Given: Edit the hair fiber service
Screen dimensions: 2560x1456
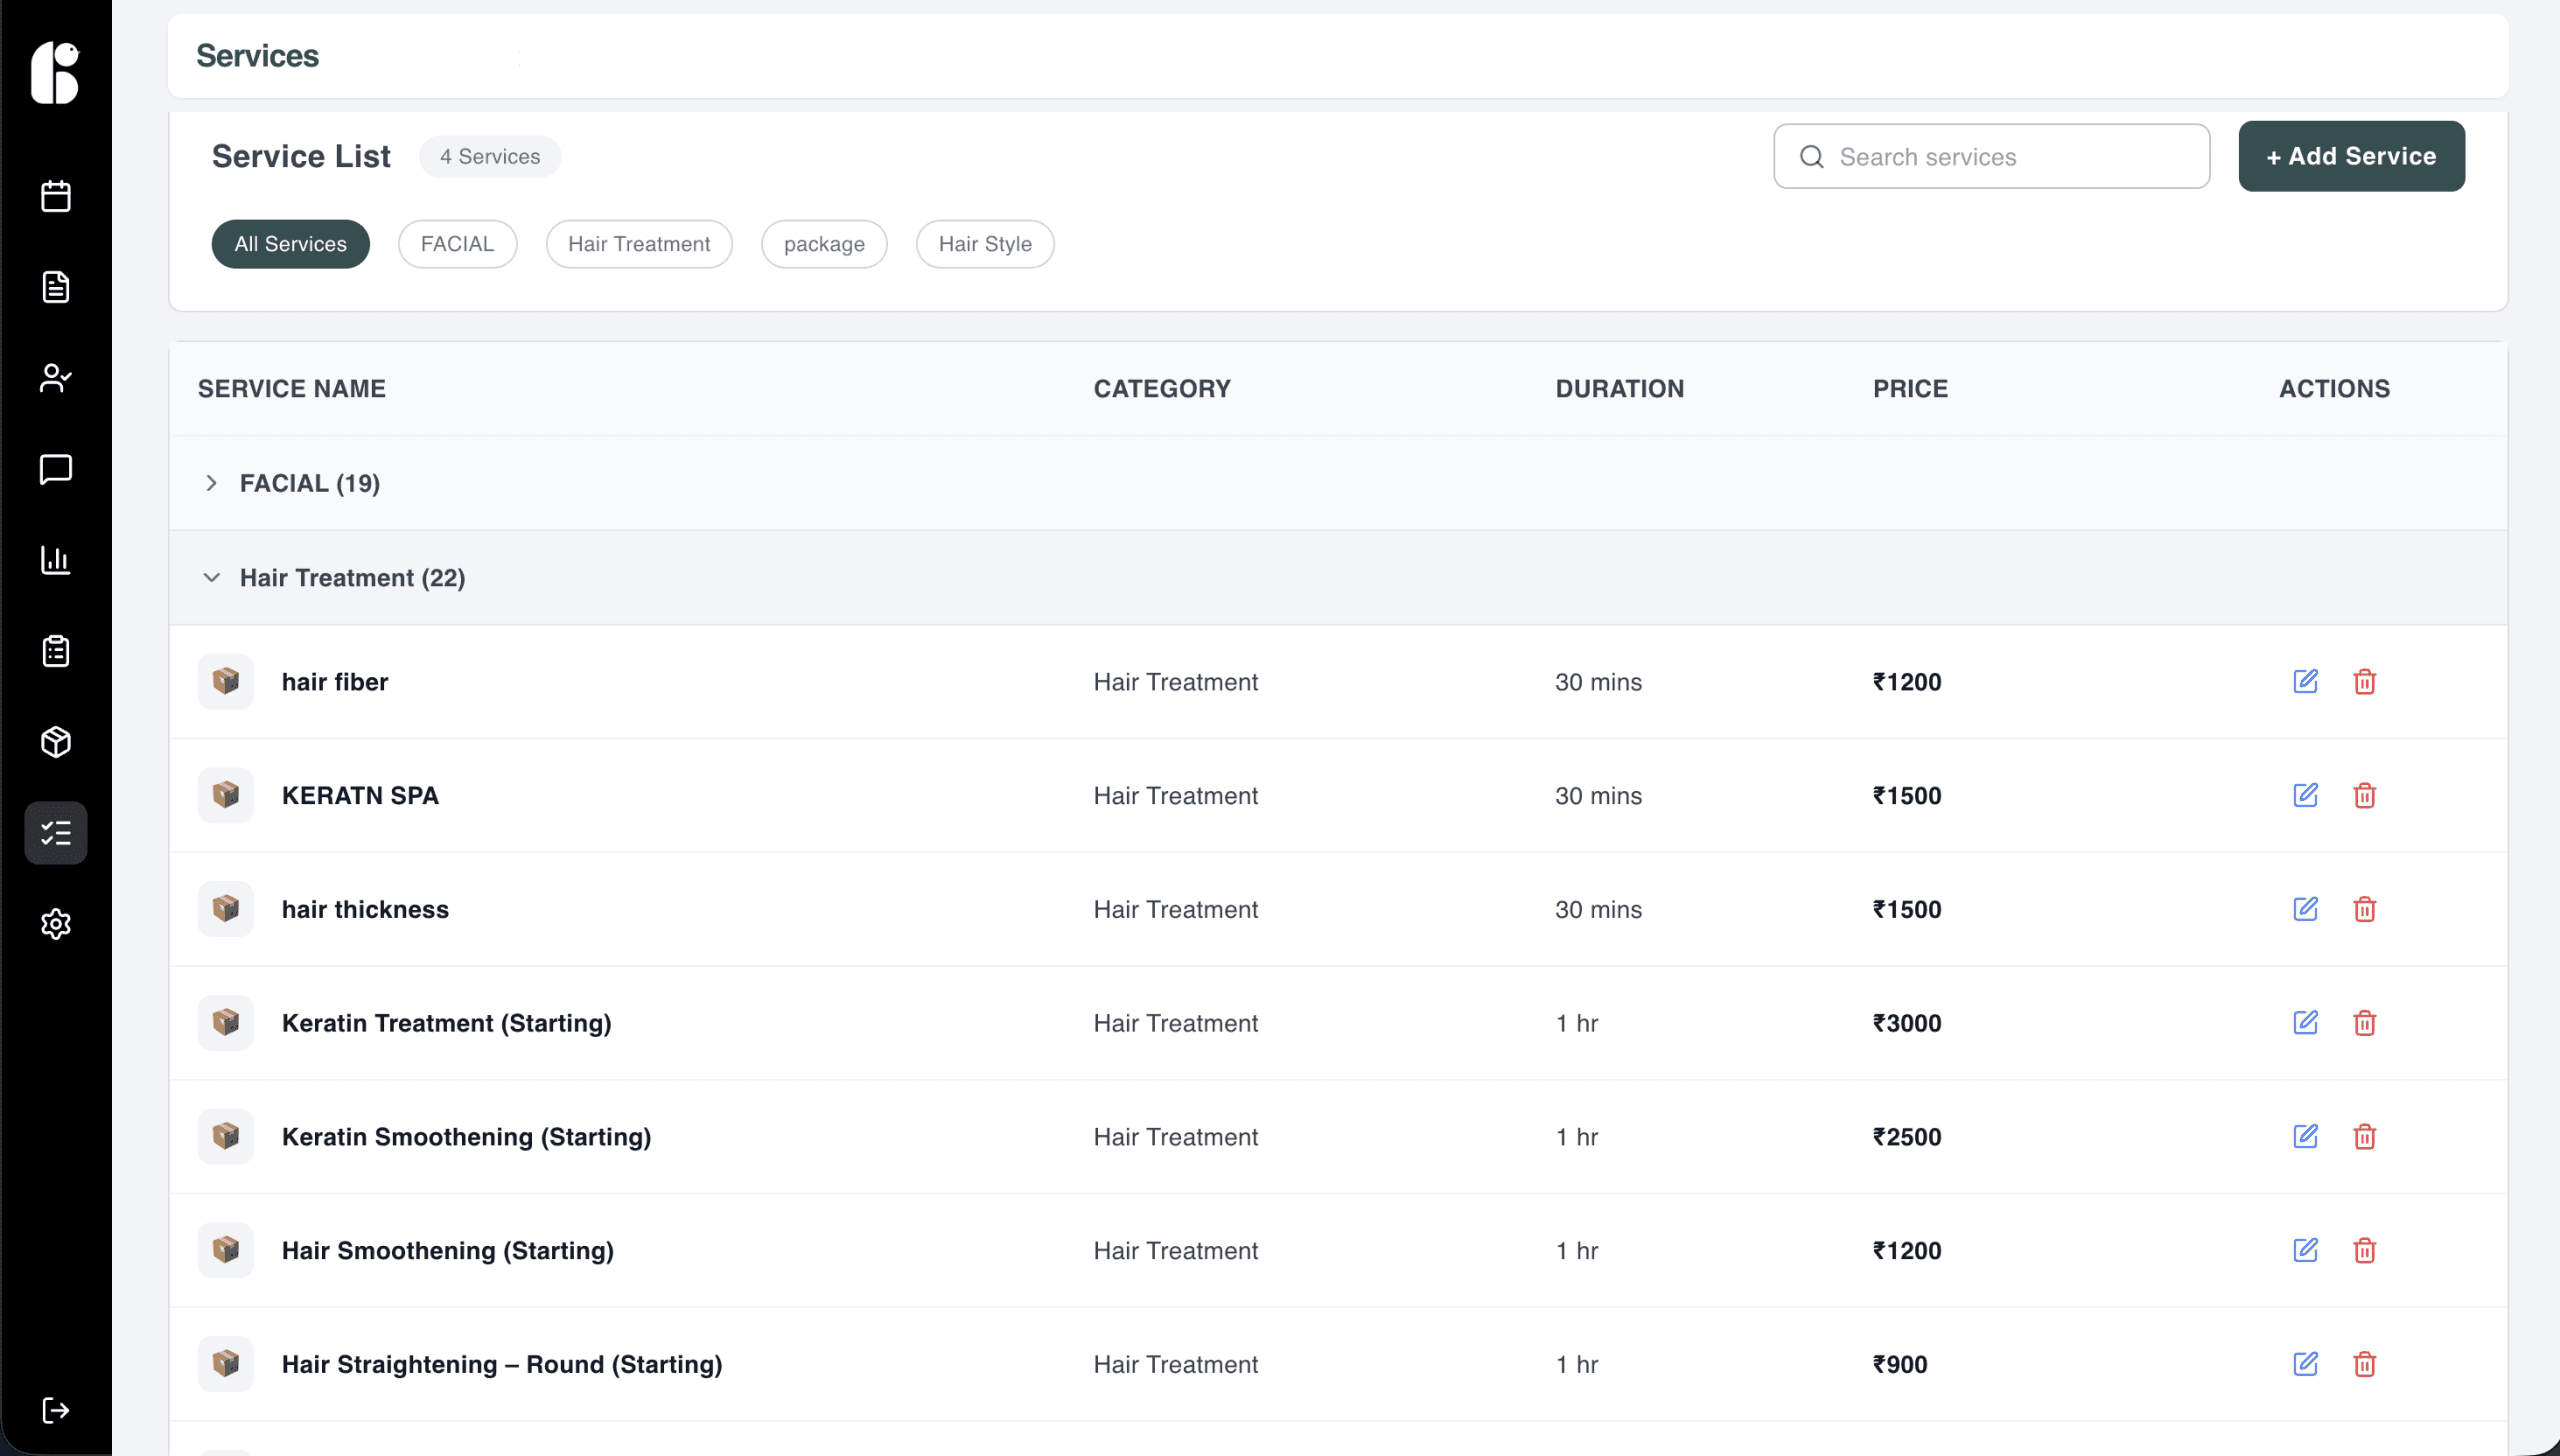Looking at the screenshot, I should click(x=2305, y=682).
